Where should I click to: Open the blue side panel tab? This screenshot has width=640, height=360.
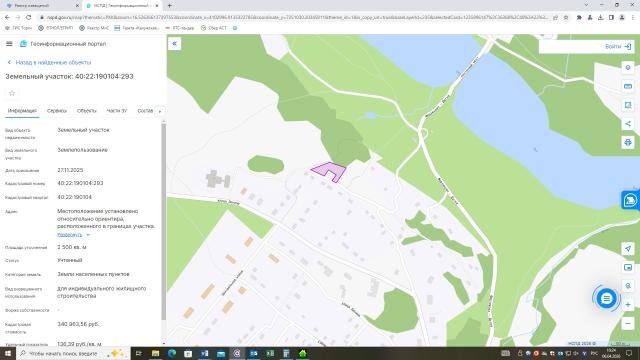pos(631,200)
